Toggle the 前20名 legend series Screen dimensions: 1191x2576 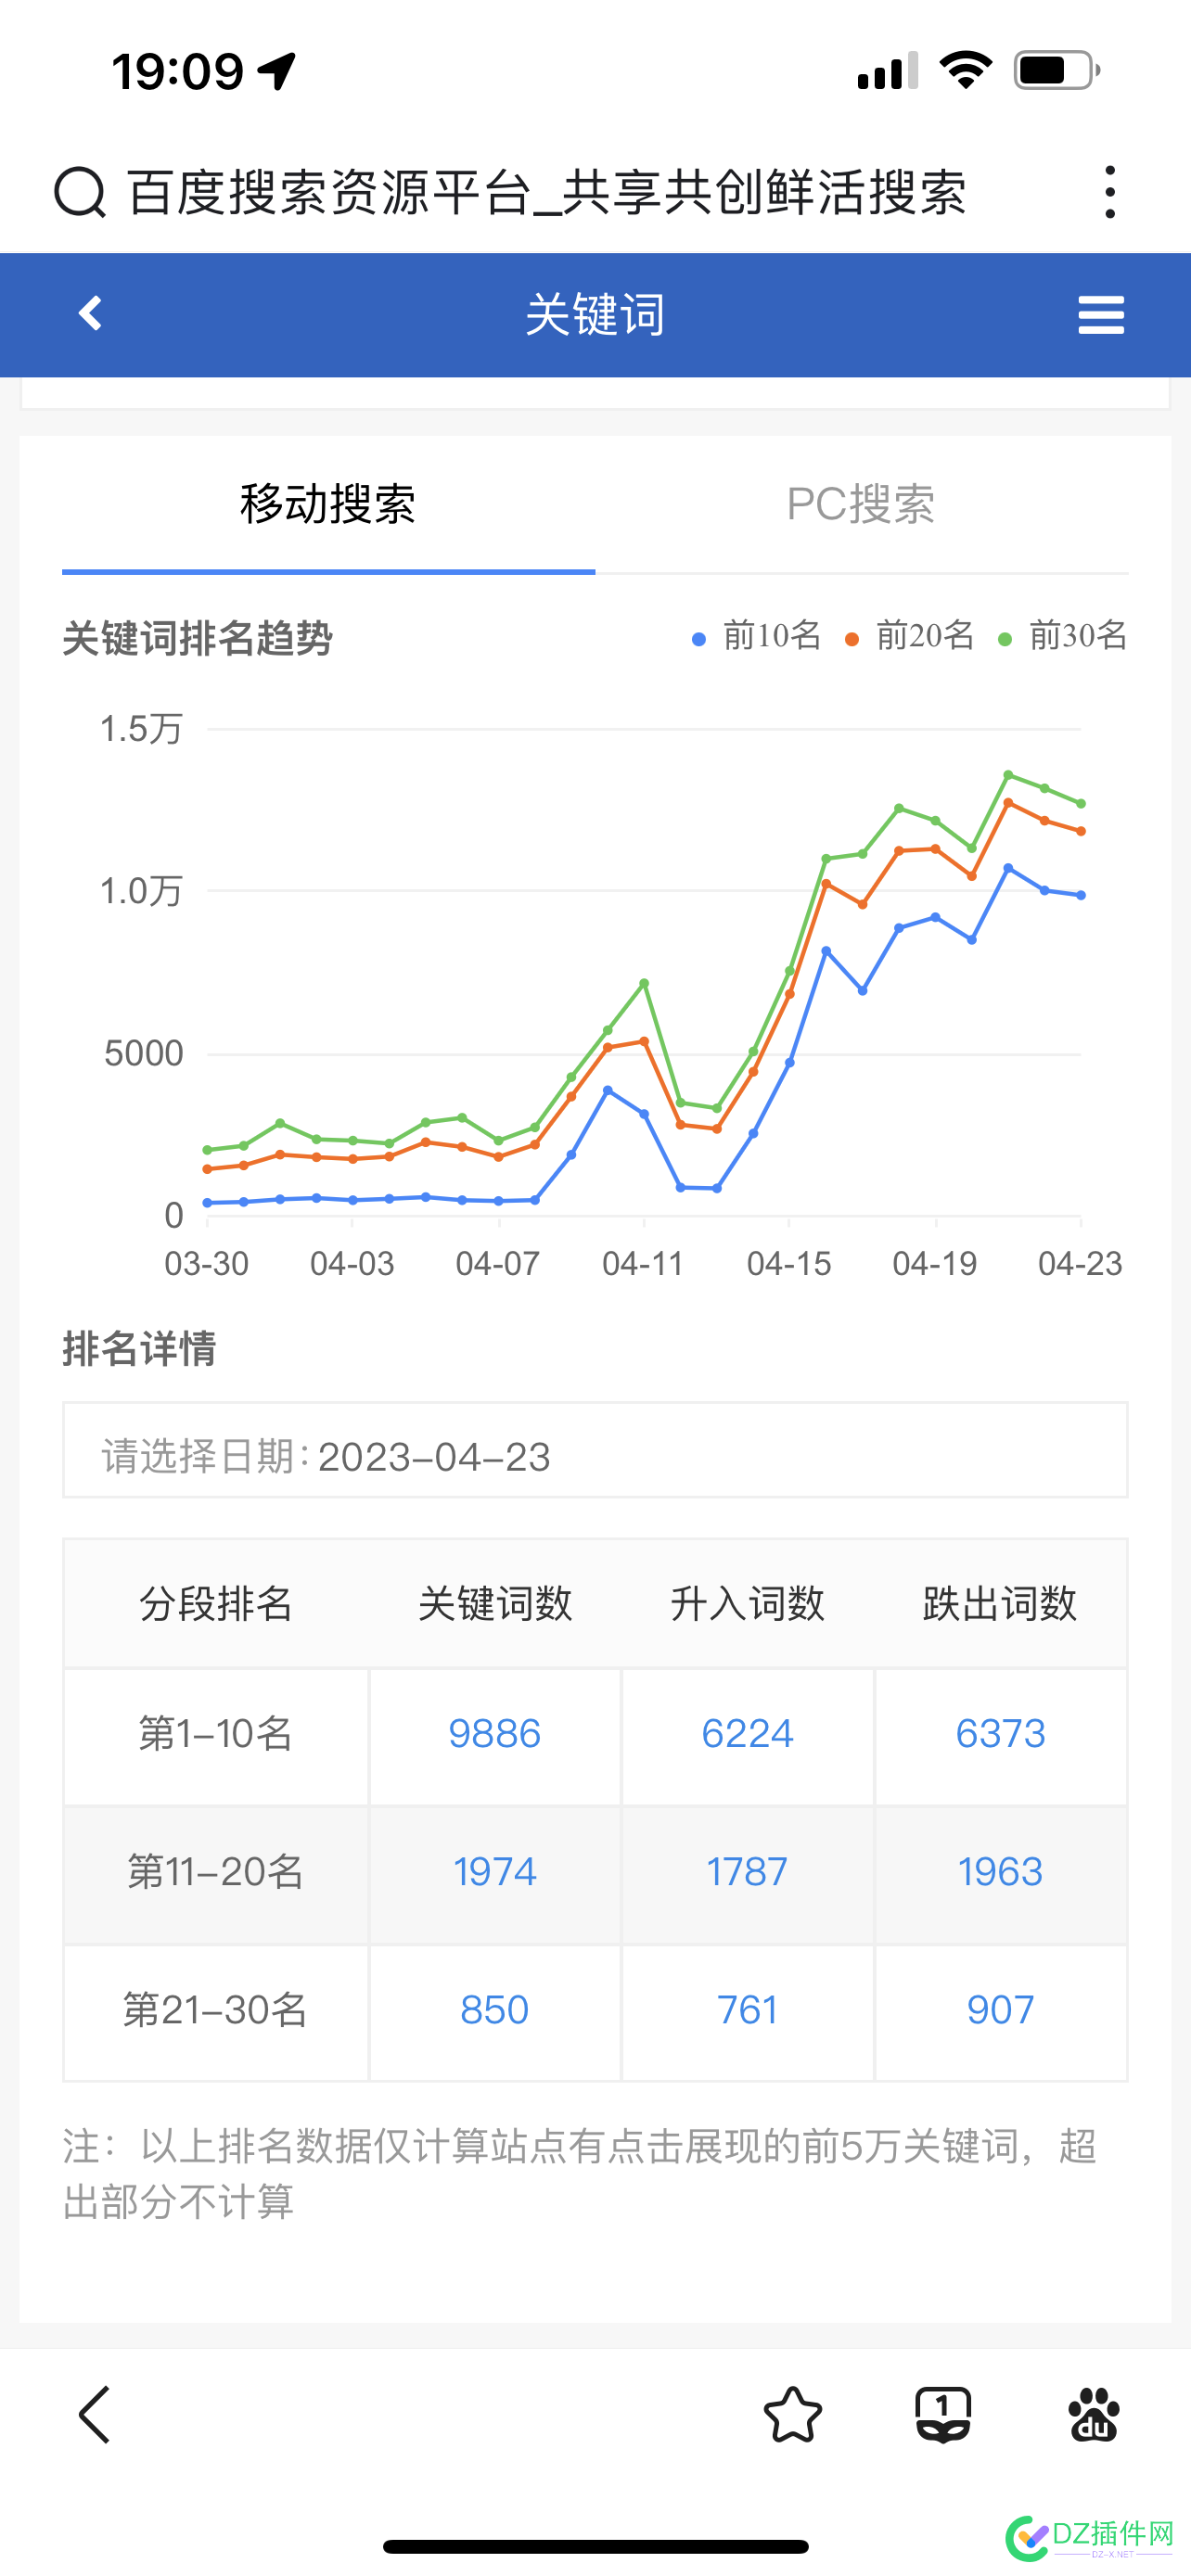pyautogui.click(x=910, y=636)
